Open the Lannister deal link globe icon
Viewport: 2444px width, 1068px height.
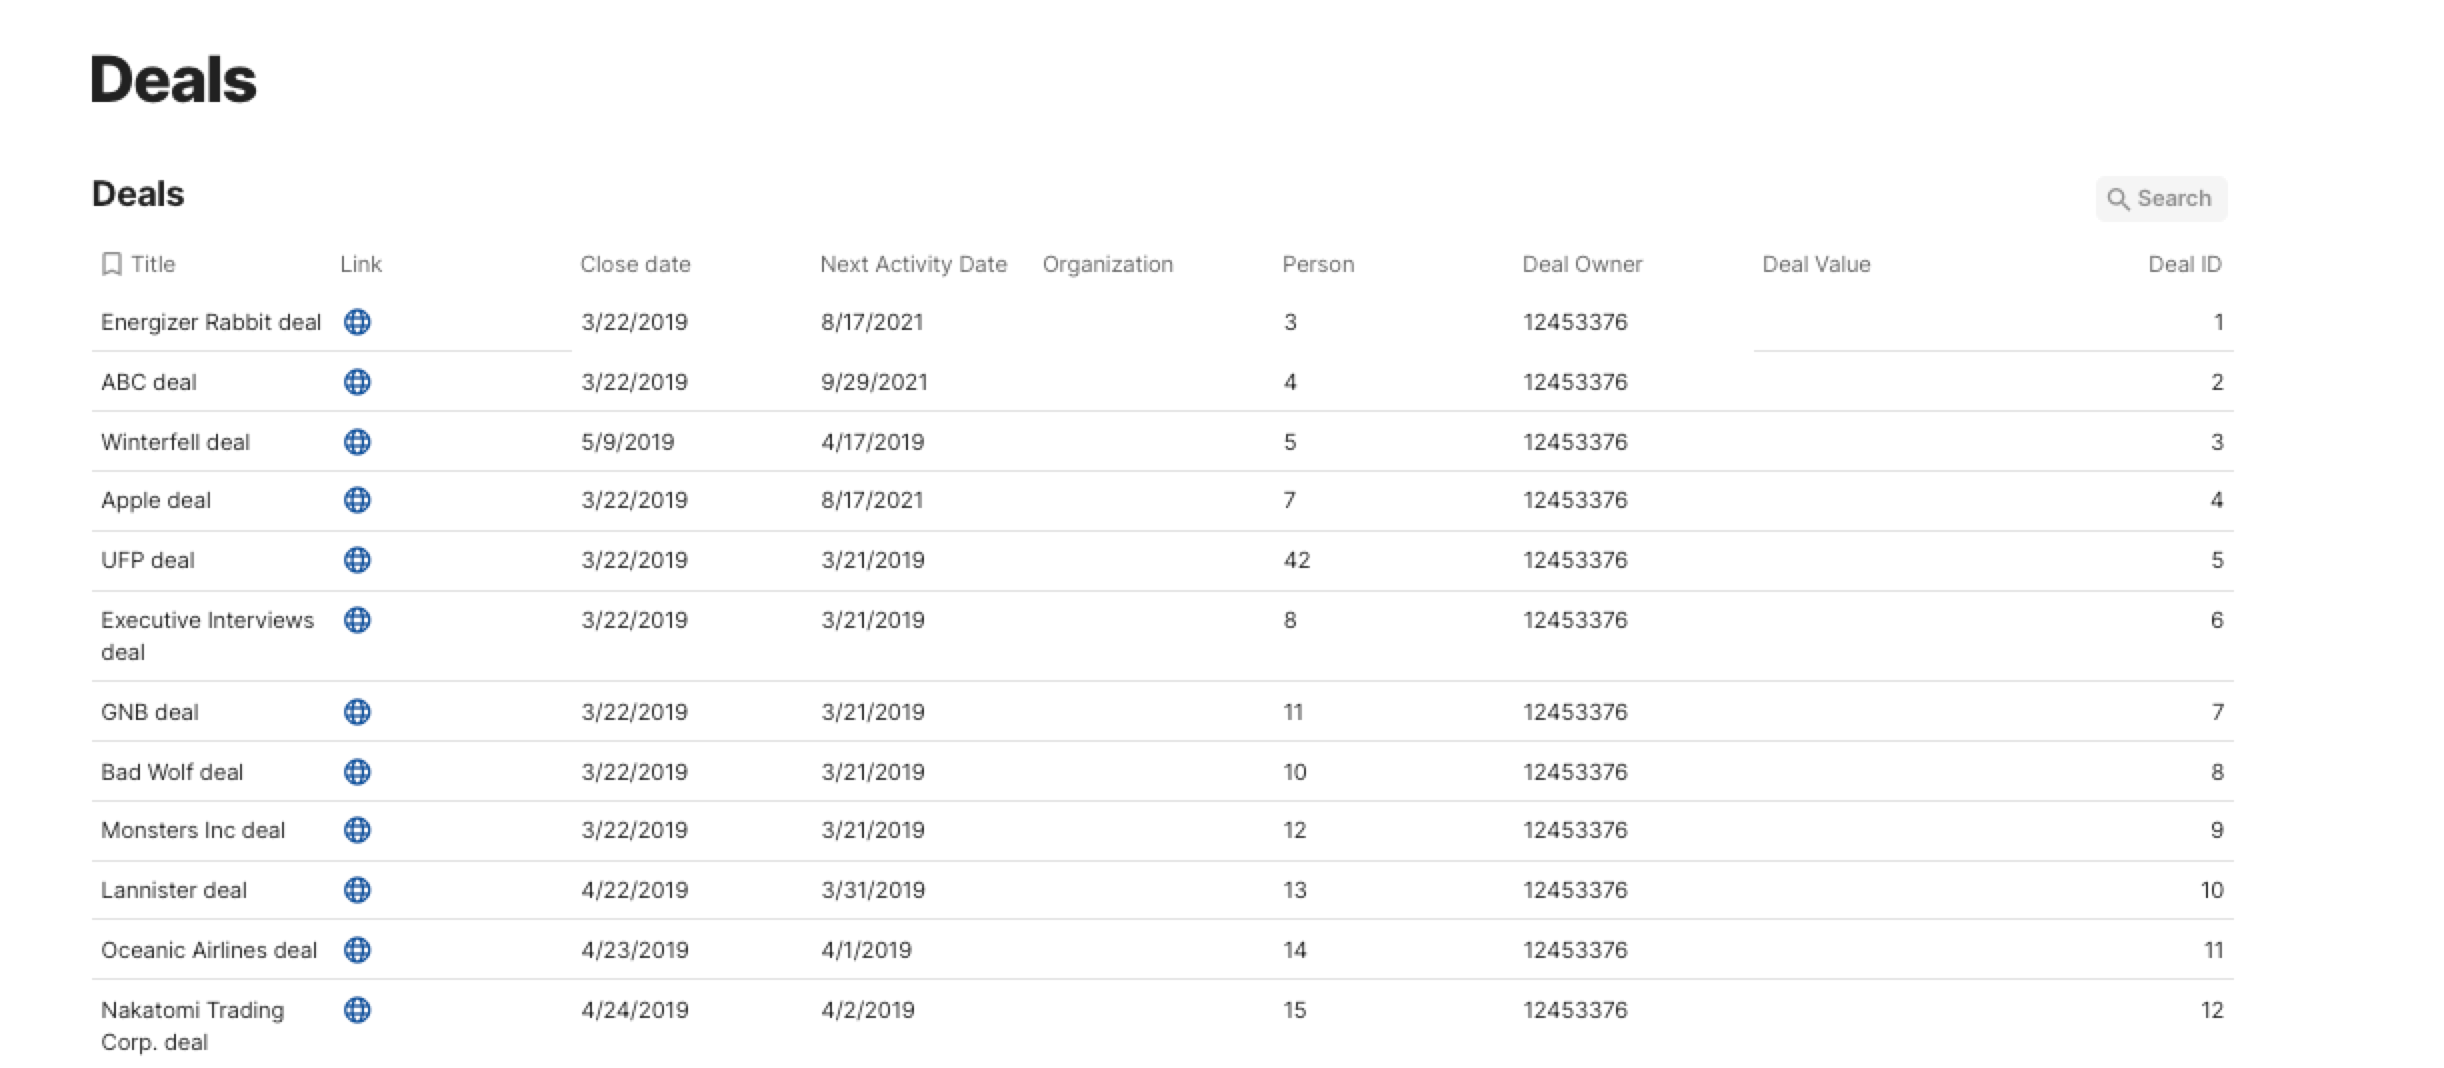[x=357, y=890]
